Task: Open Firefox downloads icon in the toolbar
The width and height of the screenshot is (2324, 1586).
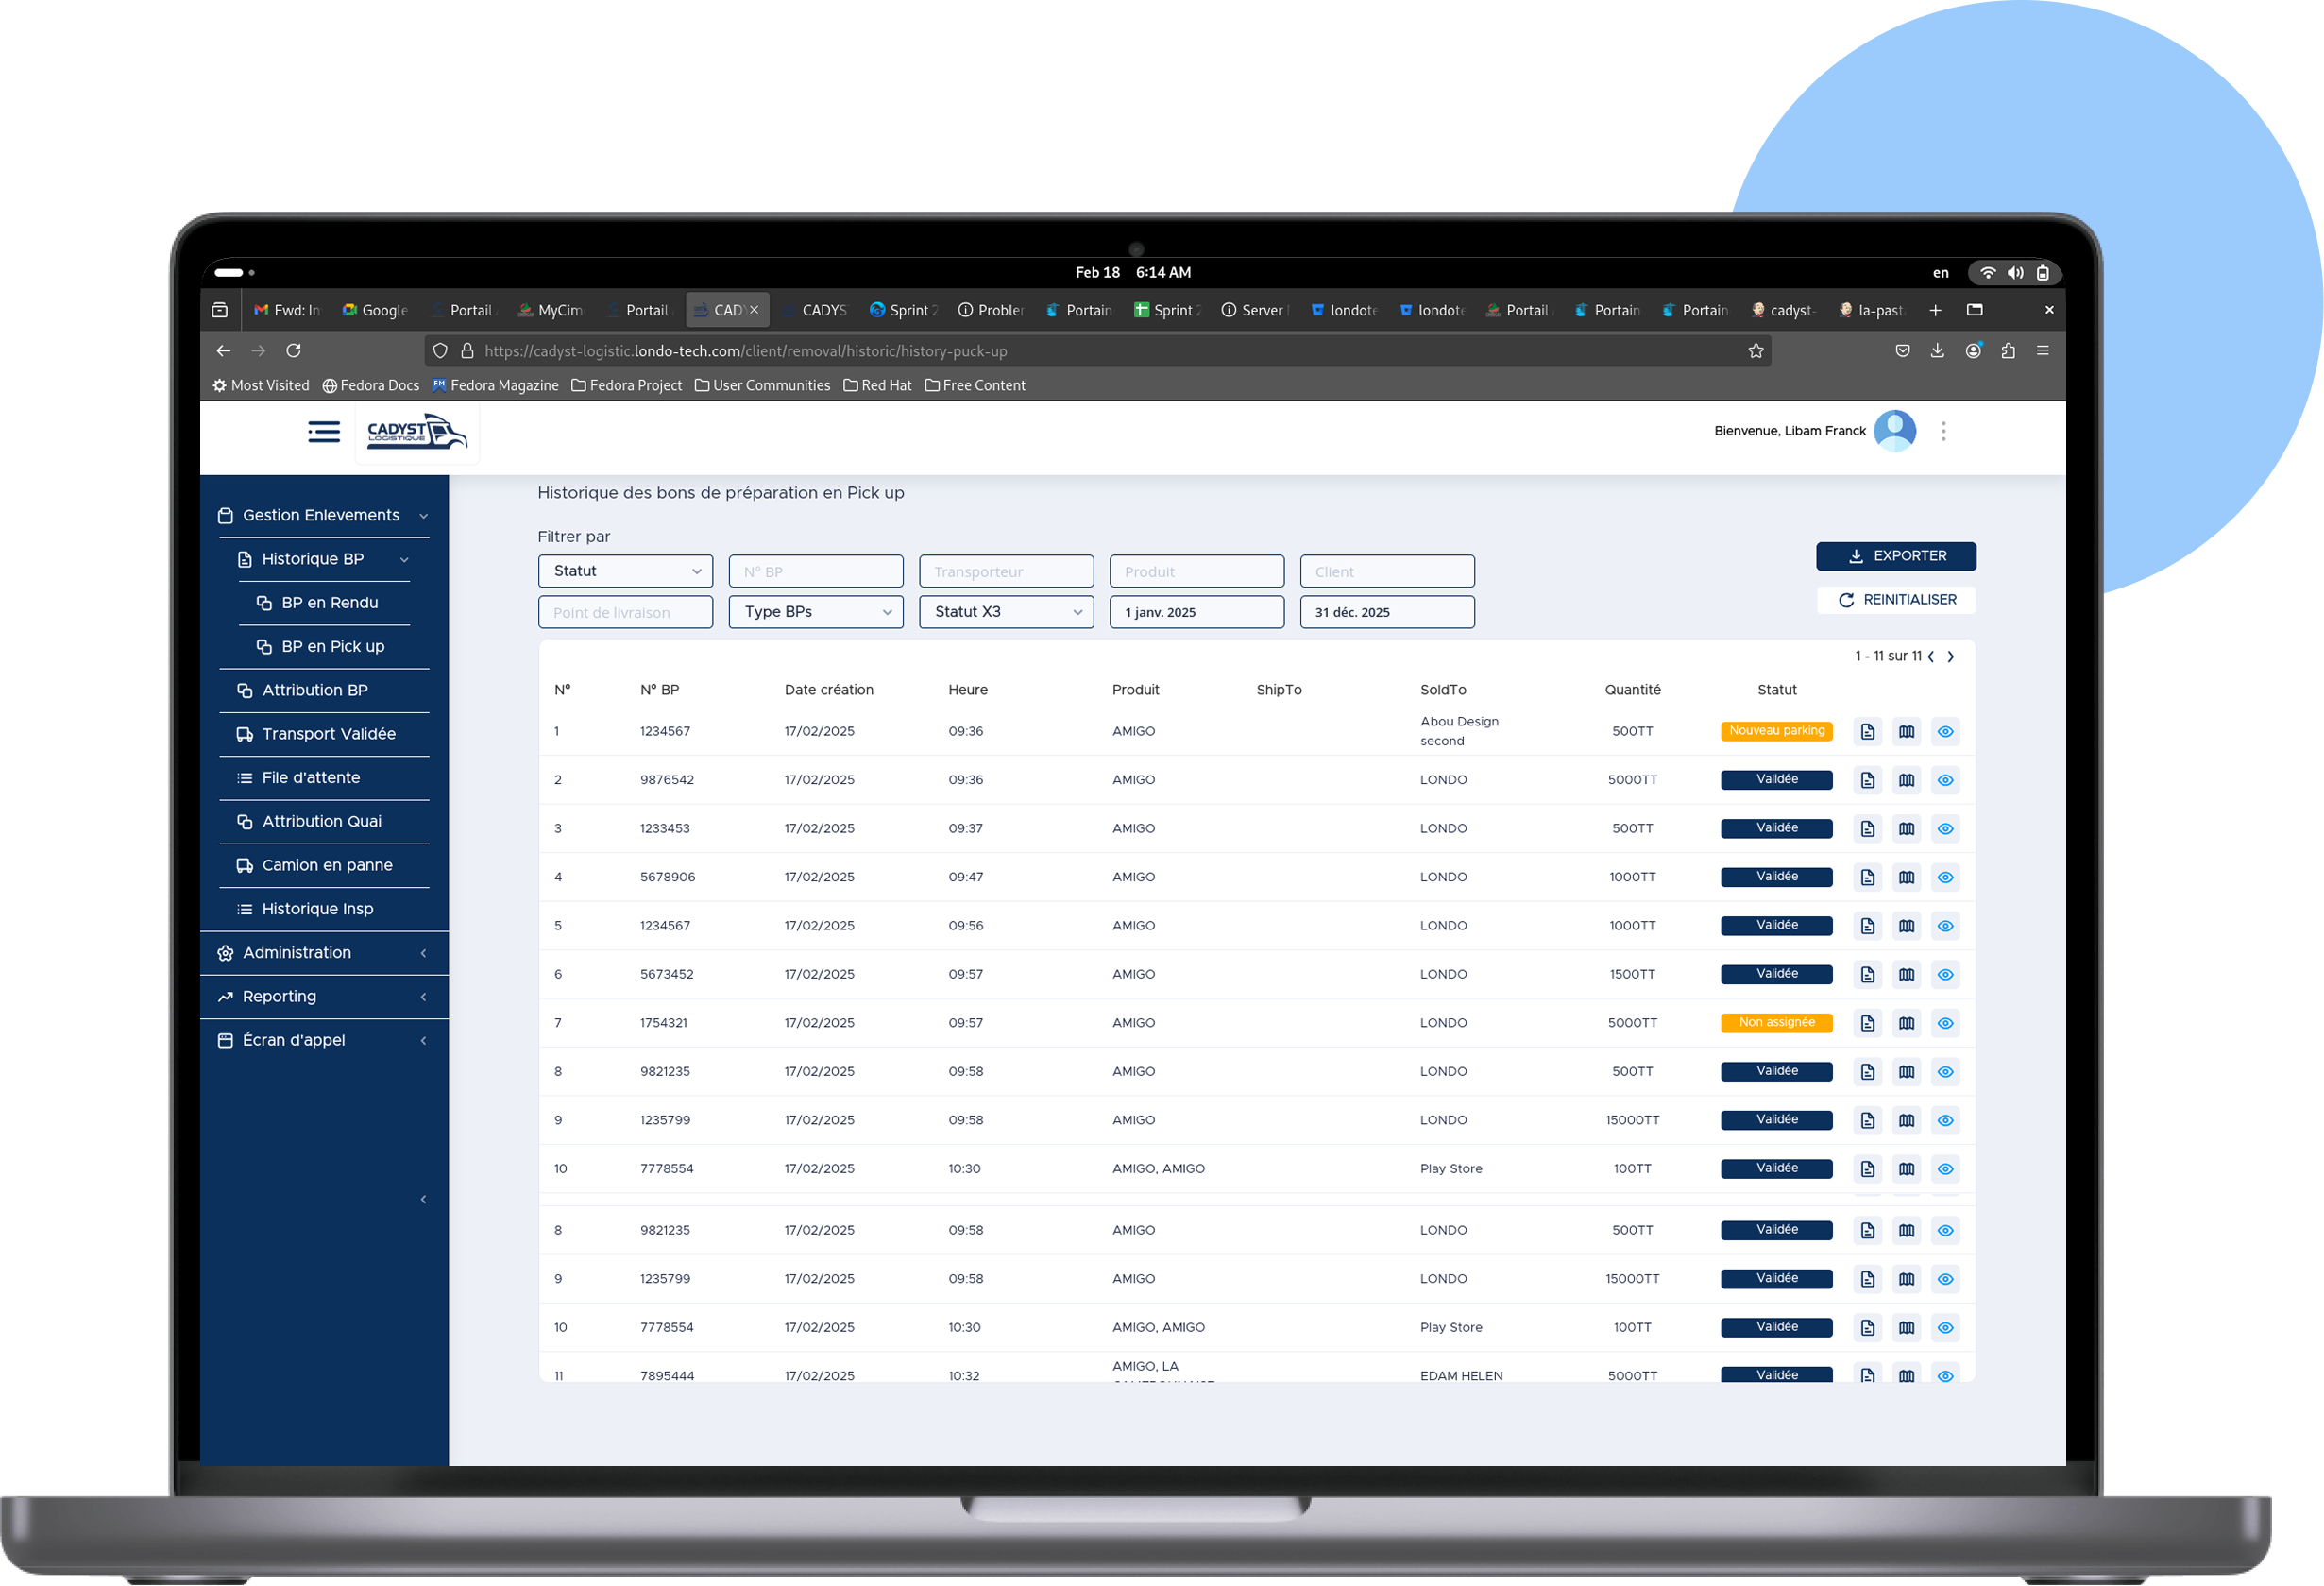Action: [1938, 351]
